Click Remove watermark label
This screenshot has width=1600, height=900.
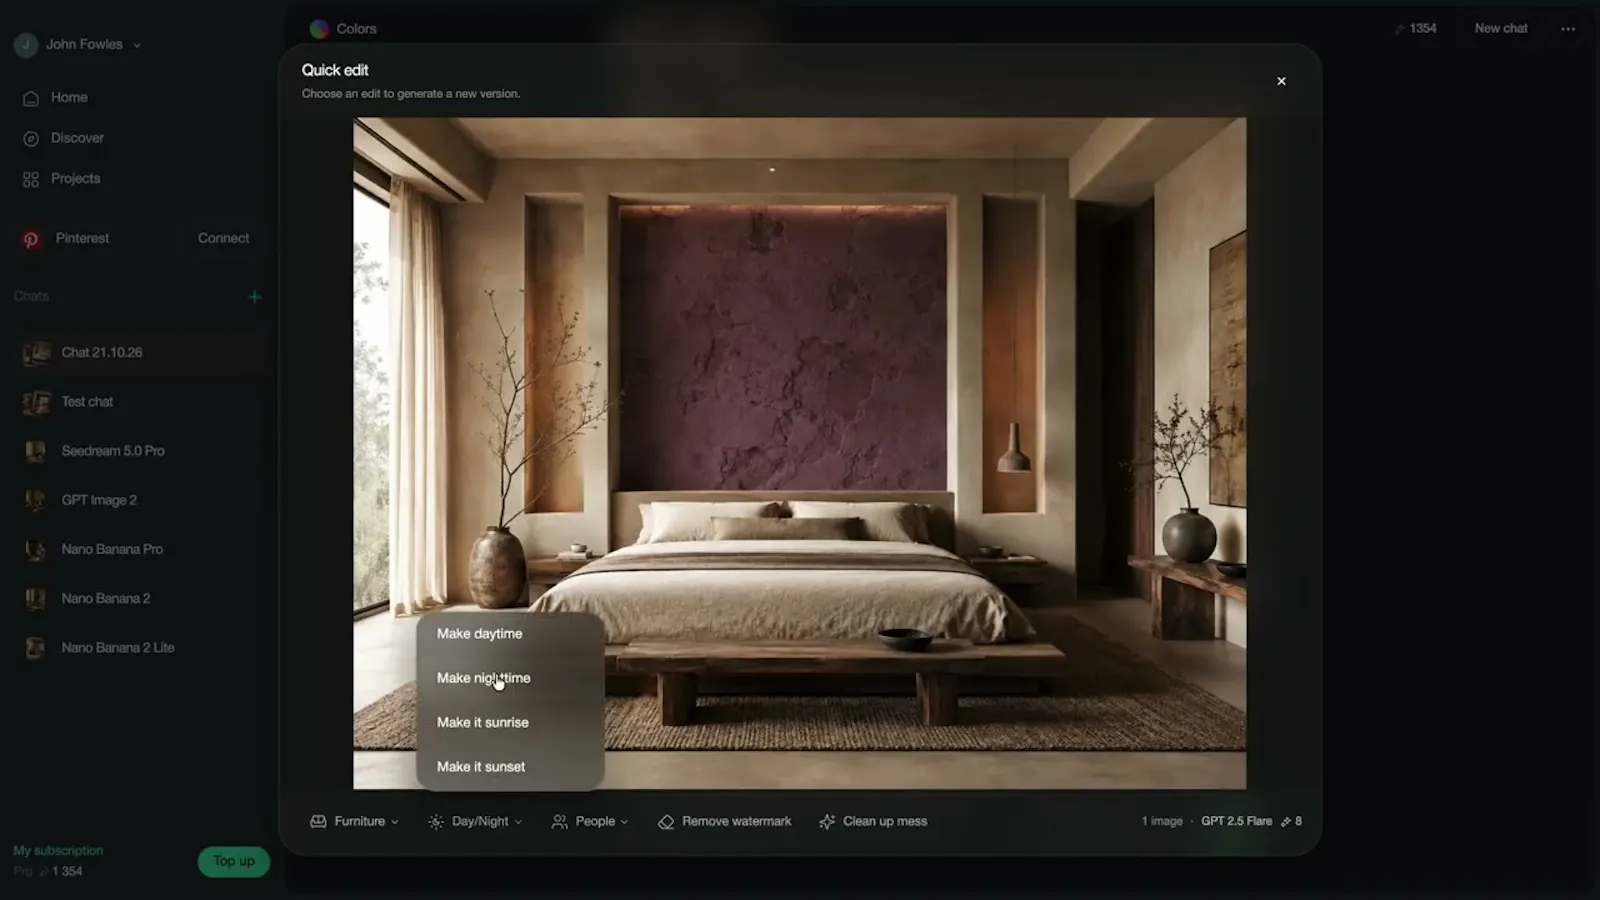coord(736,821)
